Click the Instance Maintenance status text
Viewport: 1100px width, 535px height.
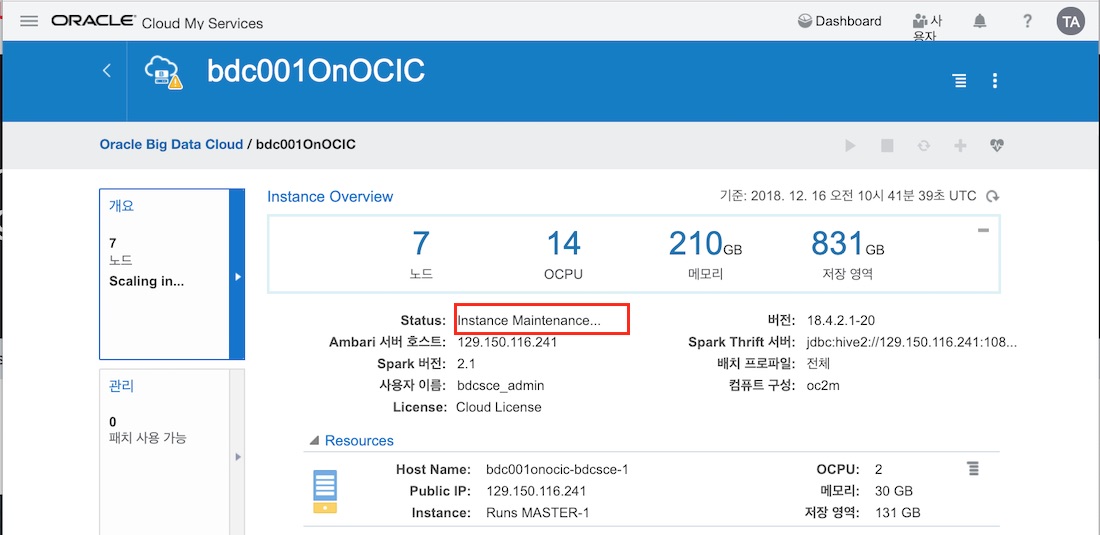(x=529, y=320)
